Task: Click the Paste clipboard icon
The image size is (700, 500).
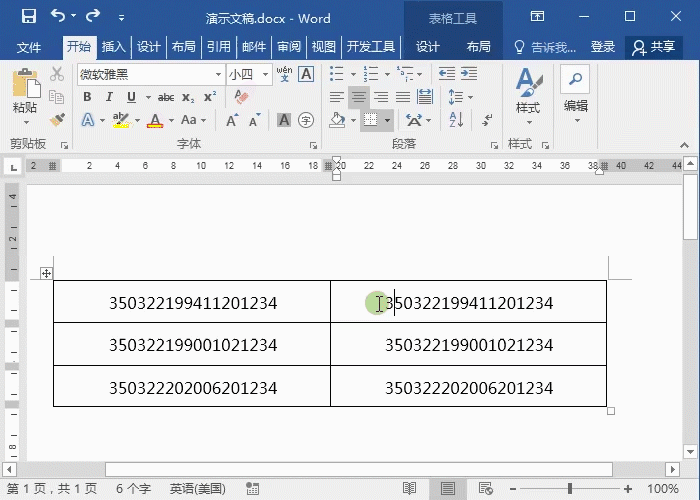Action: pyautogui.click(x=26, y=83)
